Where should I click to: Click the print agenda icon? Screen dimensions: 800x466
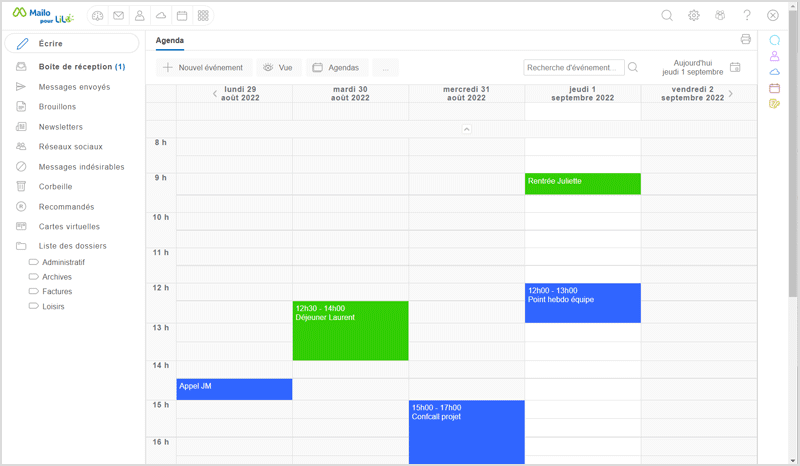(745, 39)
